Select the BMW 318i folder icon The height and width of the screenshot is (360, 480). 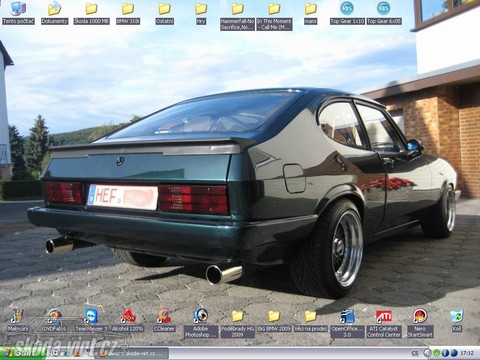(x=128, y=13)
